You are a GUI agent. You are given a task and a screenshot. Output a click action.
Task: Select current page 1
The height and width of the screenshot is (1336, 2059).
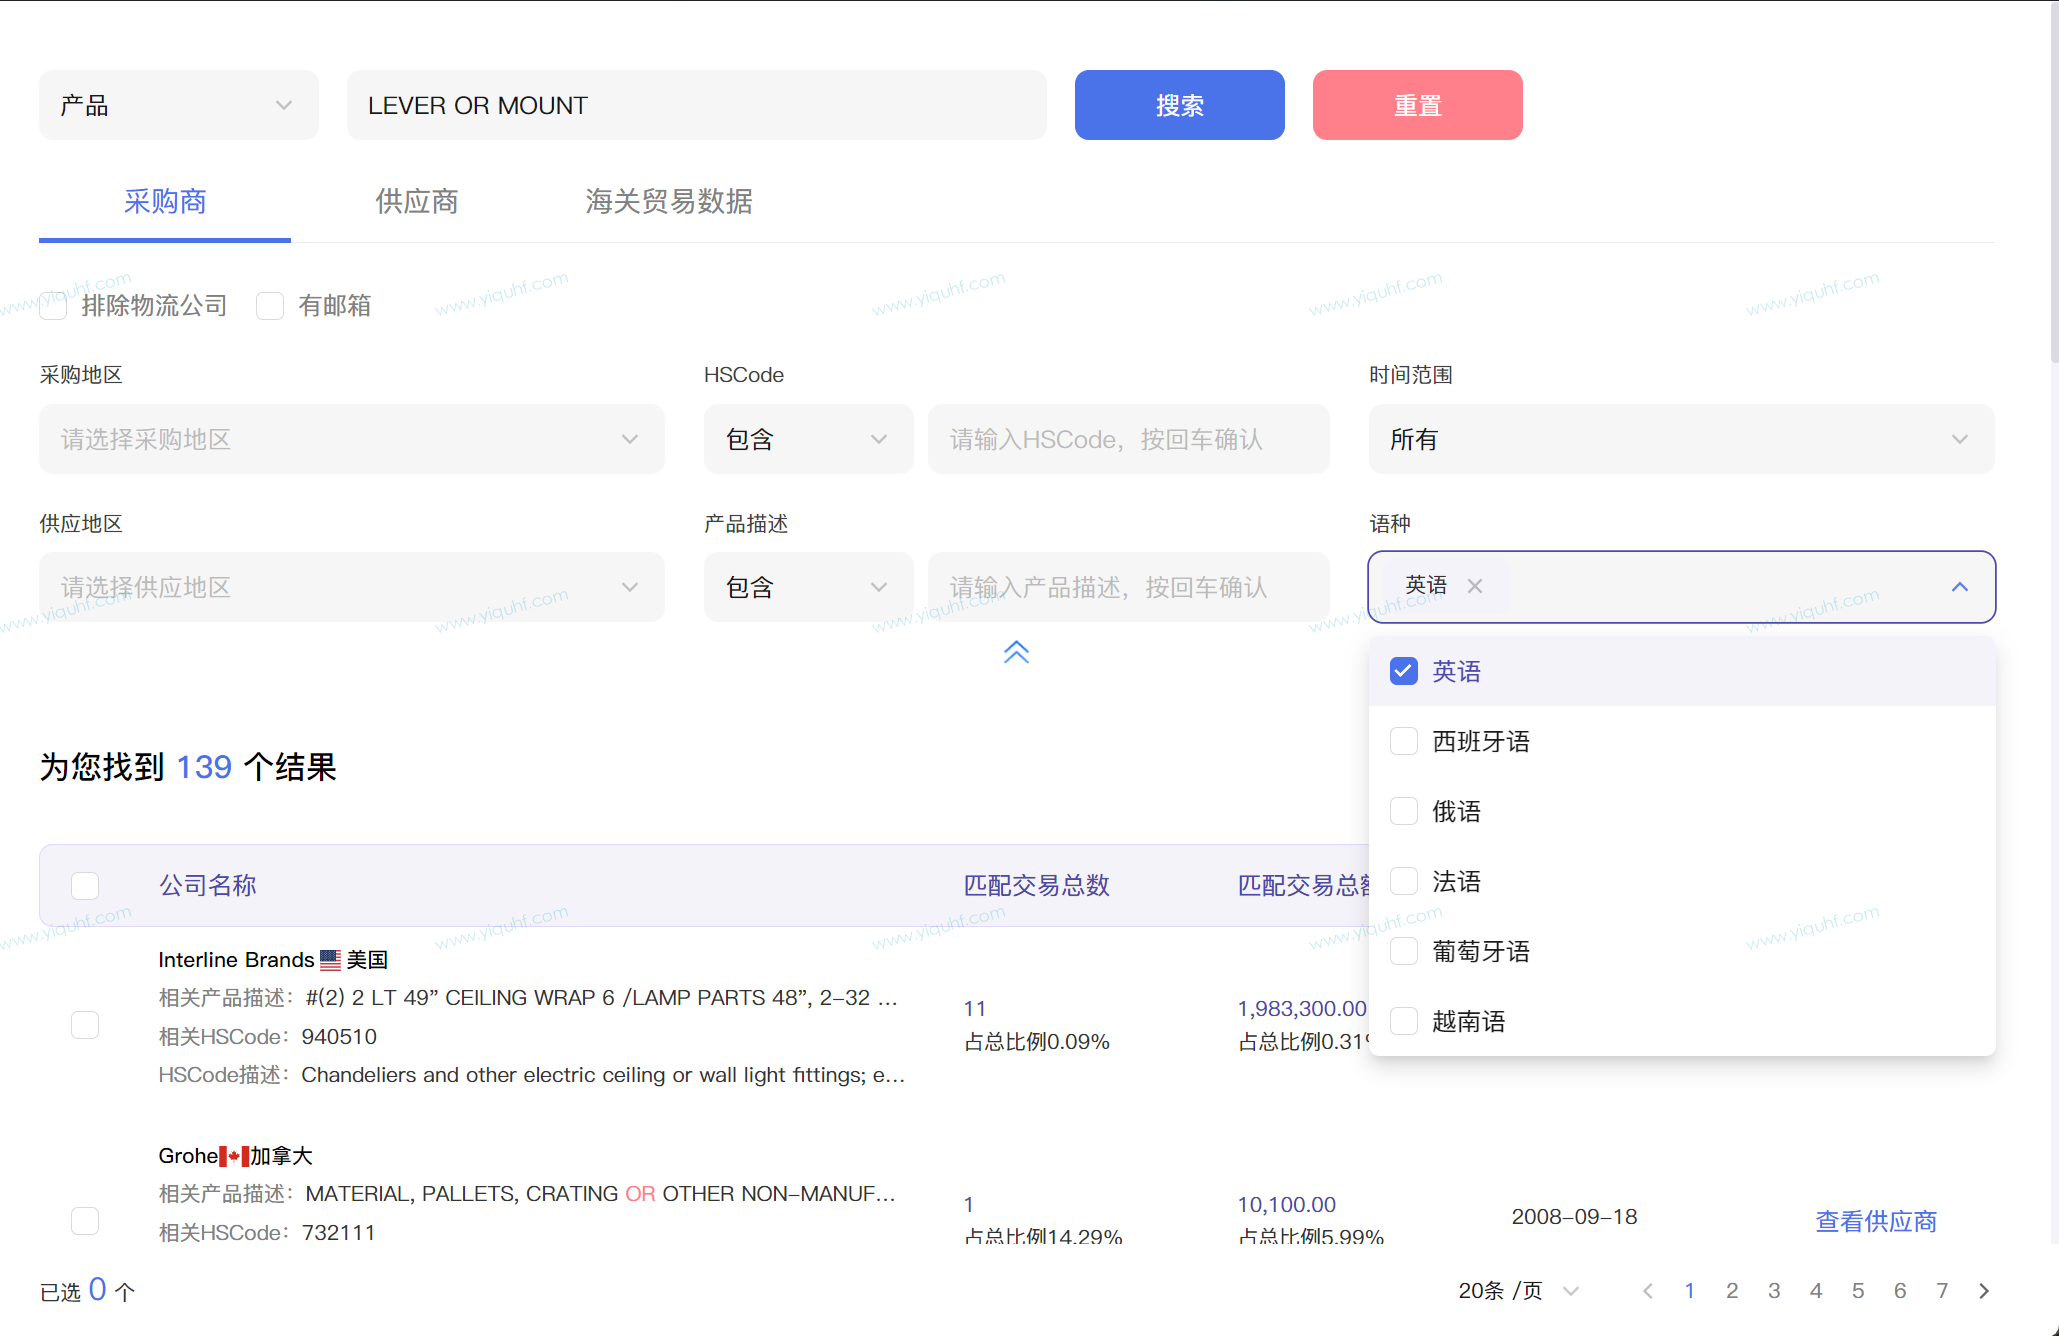[x=1690, y=1291]
